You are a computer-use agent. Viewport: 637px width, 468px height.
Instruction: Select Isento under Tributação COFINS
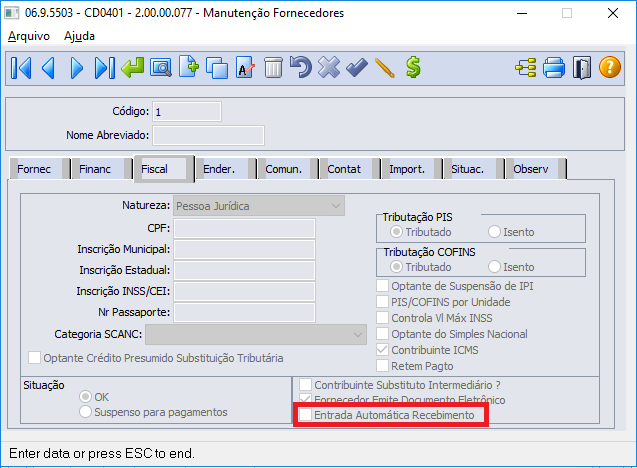(x=494, y=267)
